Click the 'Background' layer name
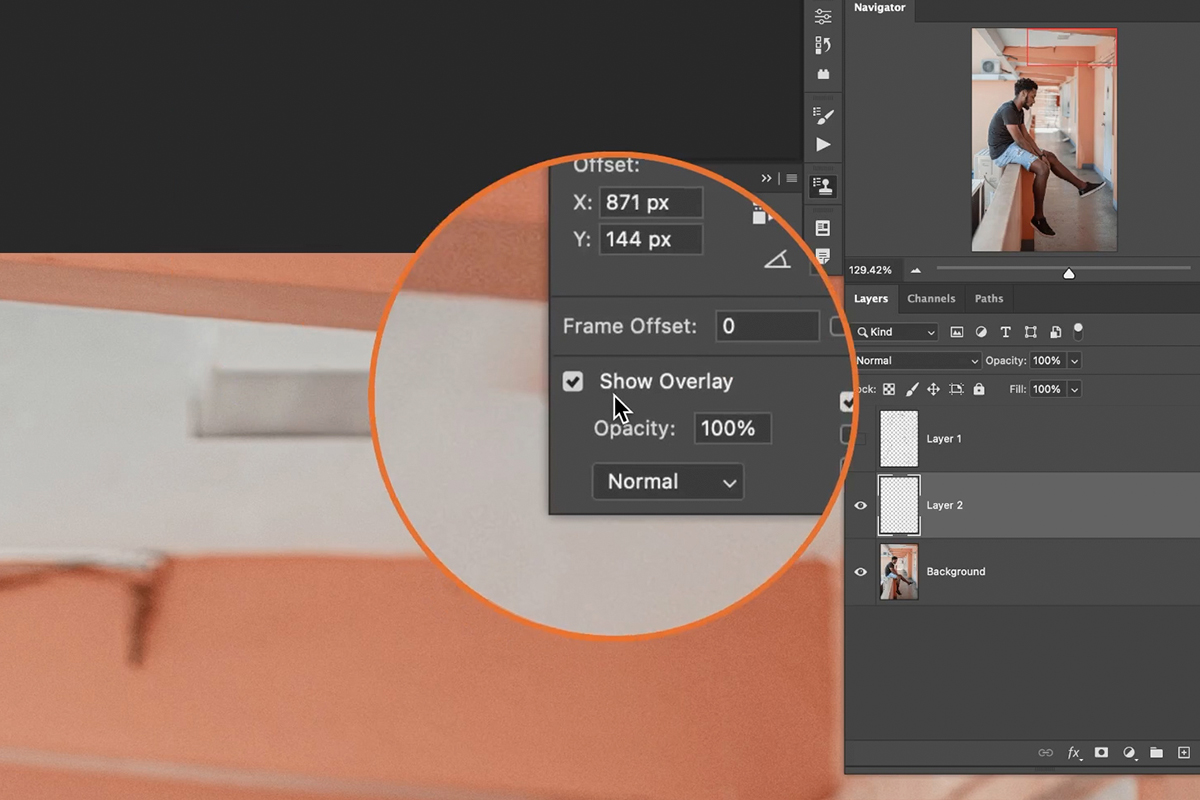Viewport: 1200px width, 800px height. pyautogui.click(x=956, y=572)
